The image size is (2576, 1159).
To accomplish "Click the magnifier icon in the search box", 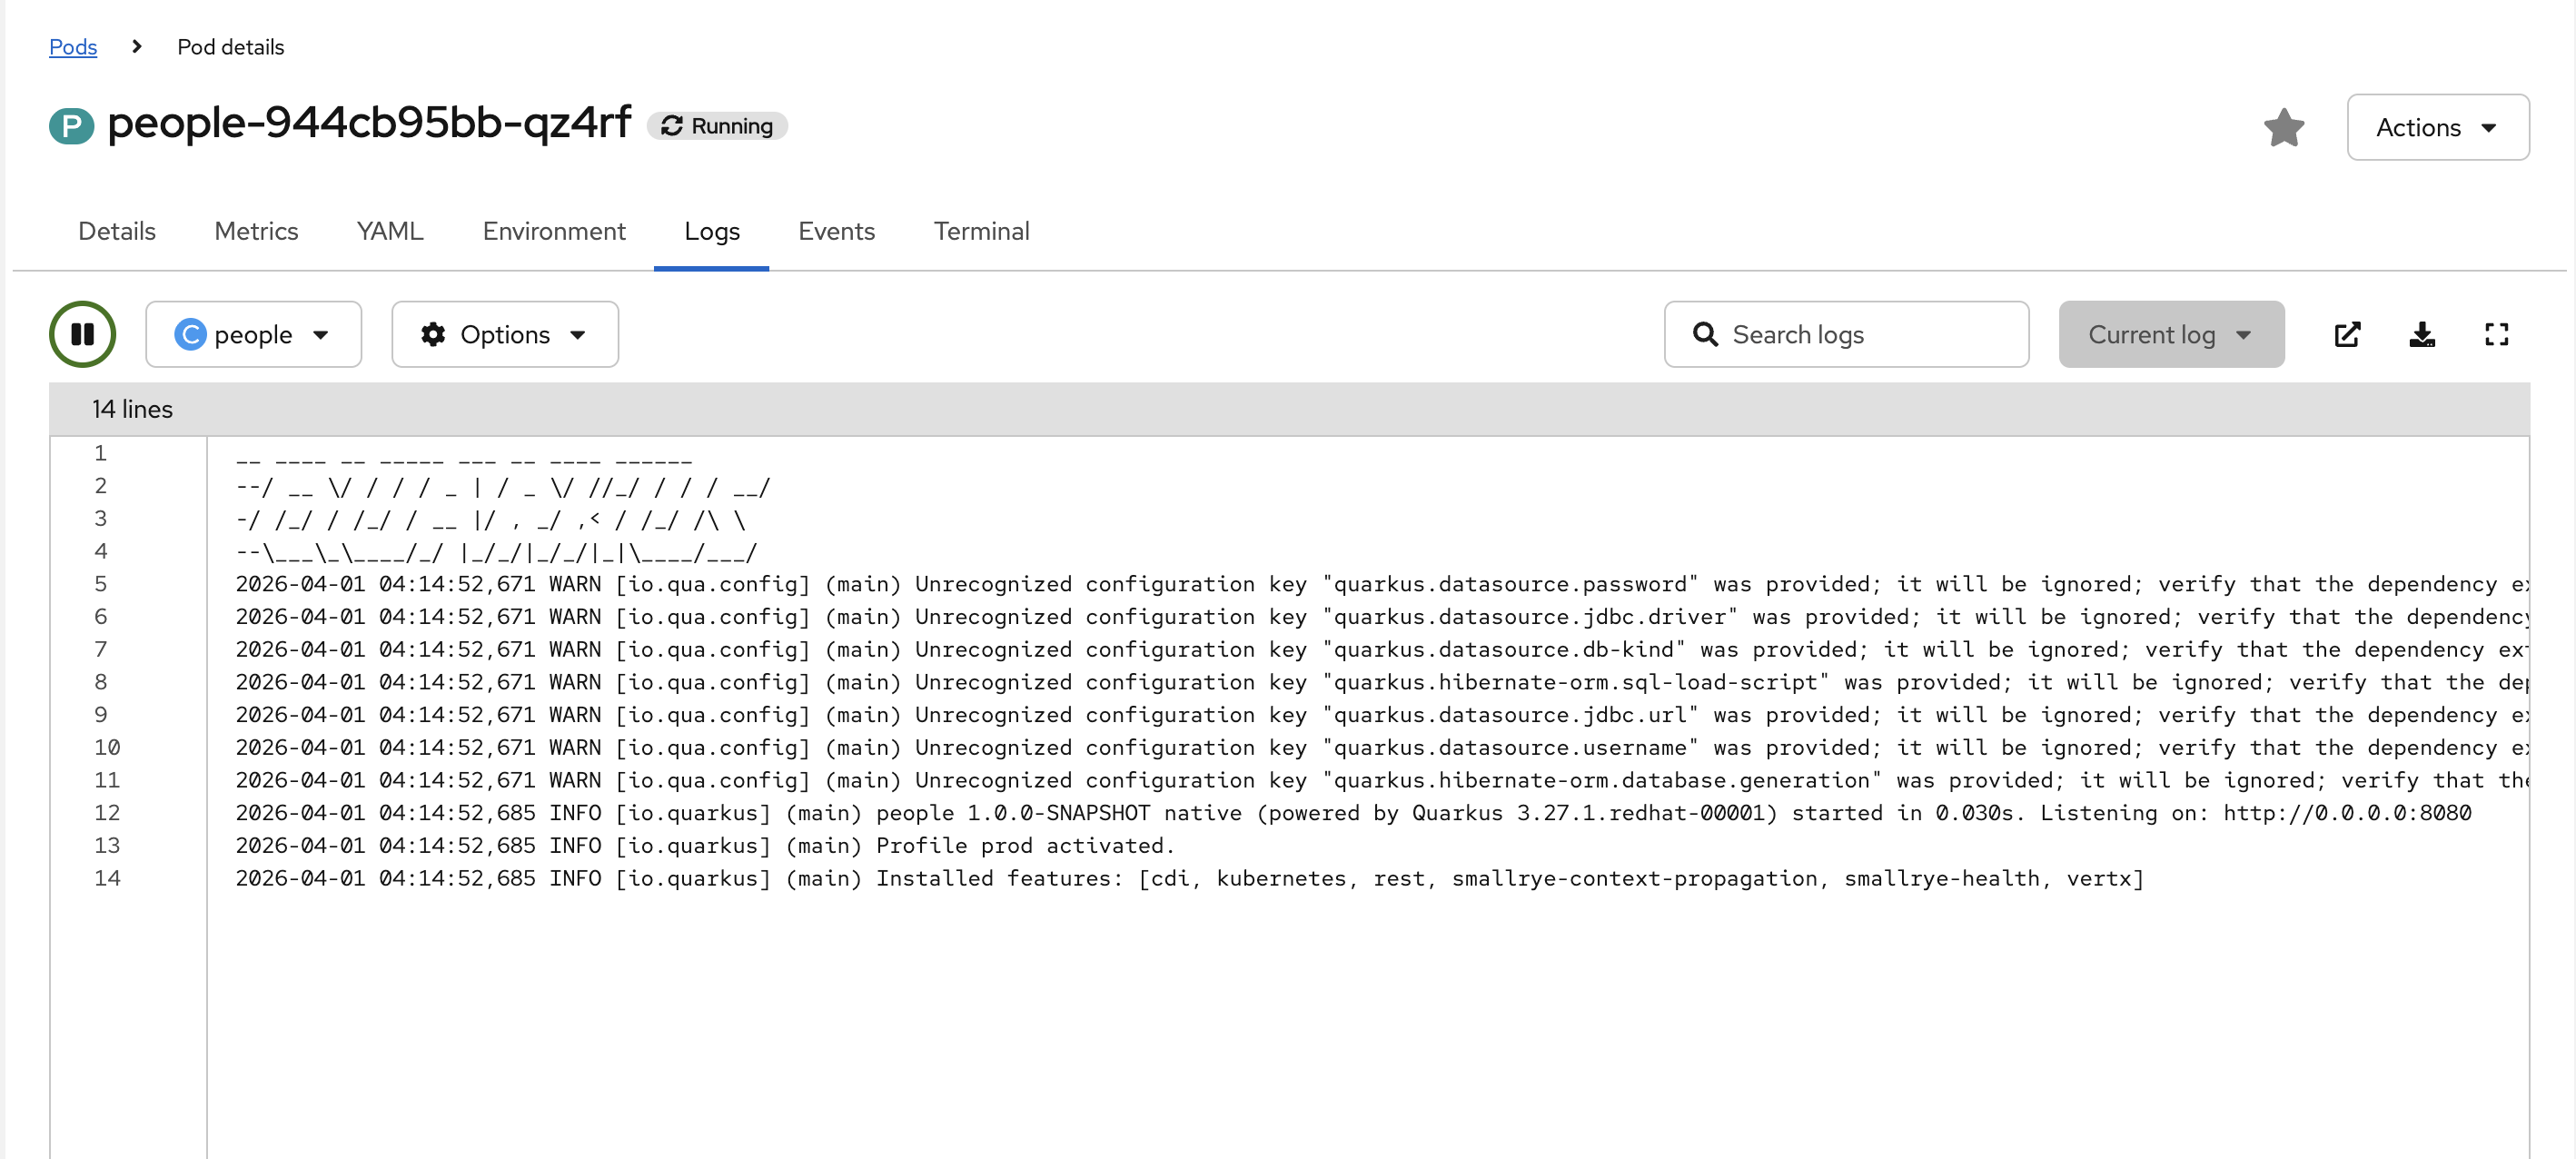I will pyautogui.click(x=1705, y=334).
